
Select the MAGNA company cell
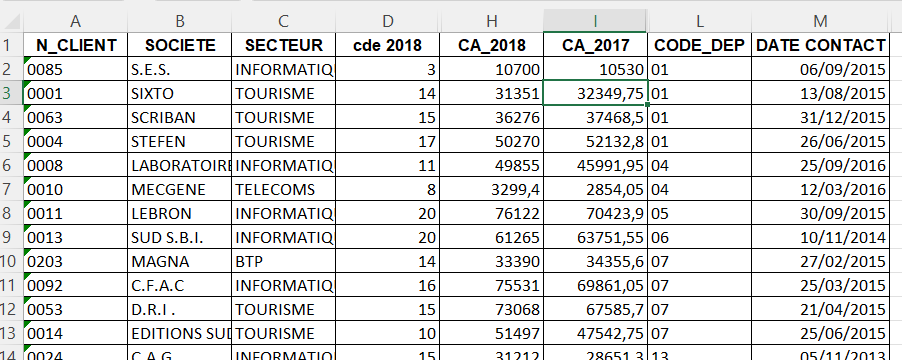179,262
